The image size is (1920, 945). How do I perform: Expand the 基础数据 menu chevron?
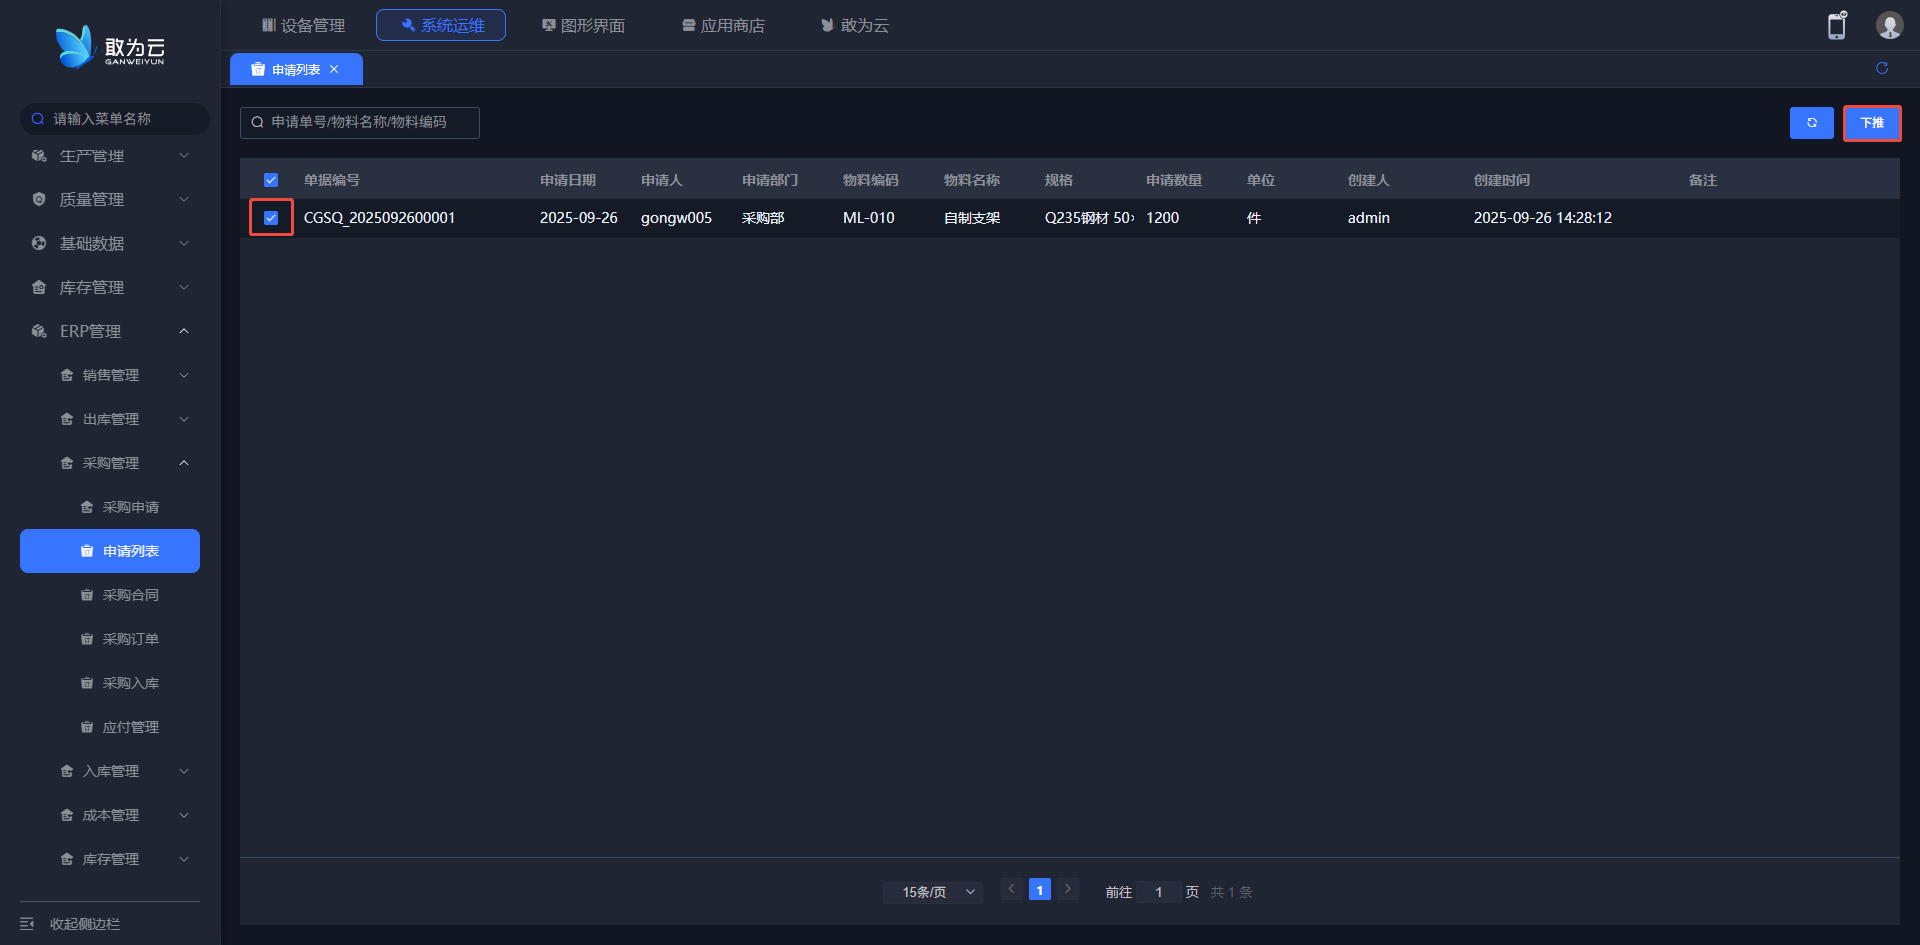(184, 244)
